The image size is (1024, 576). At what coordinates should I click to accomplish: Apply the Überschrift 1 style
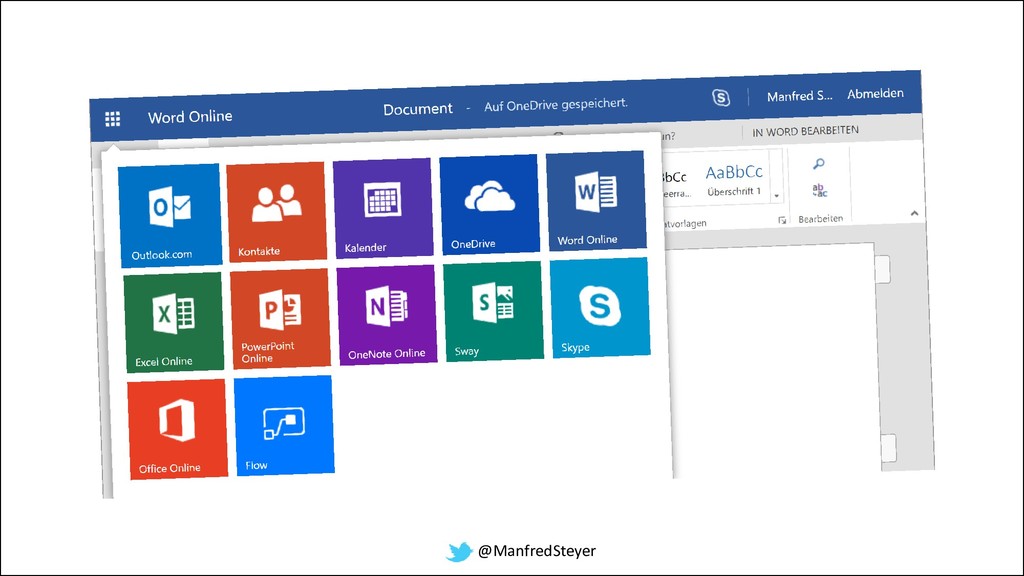click(734, 180)
